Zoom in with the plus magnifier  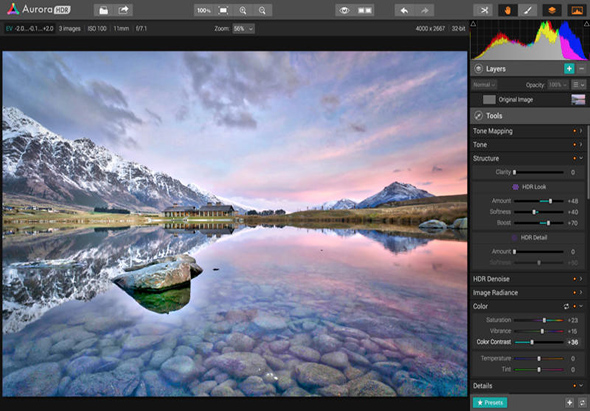[243, 11]
